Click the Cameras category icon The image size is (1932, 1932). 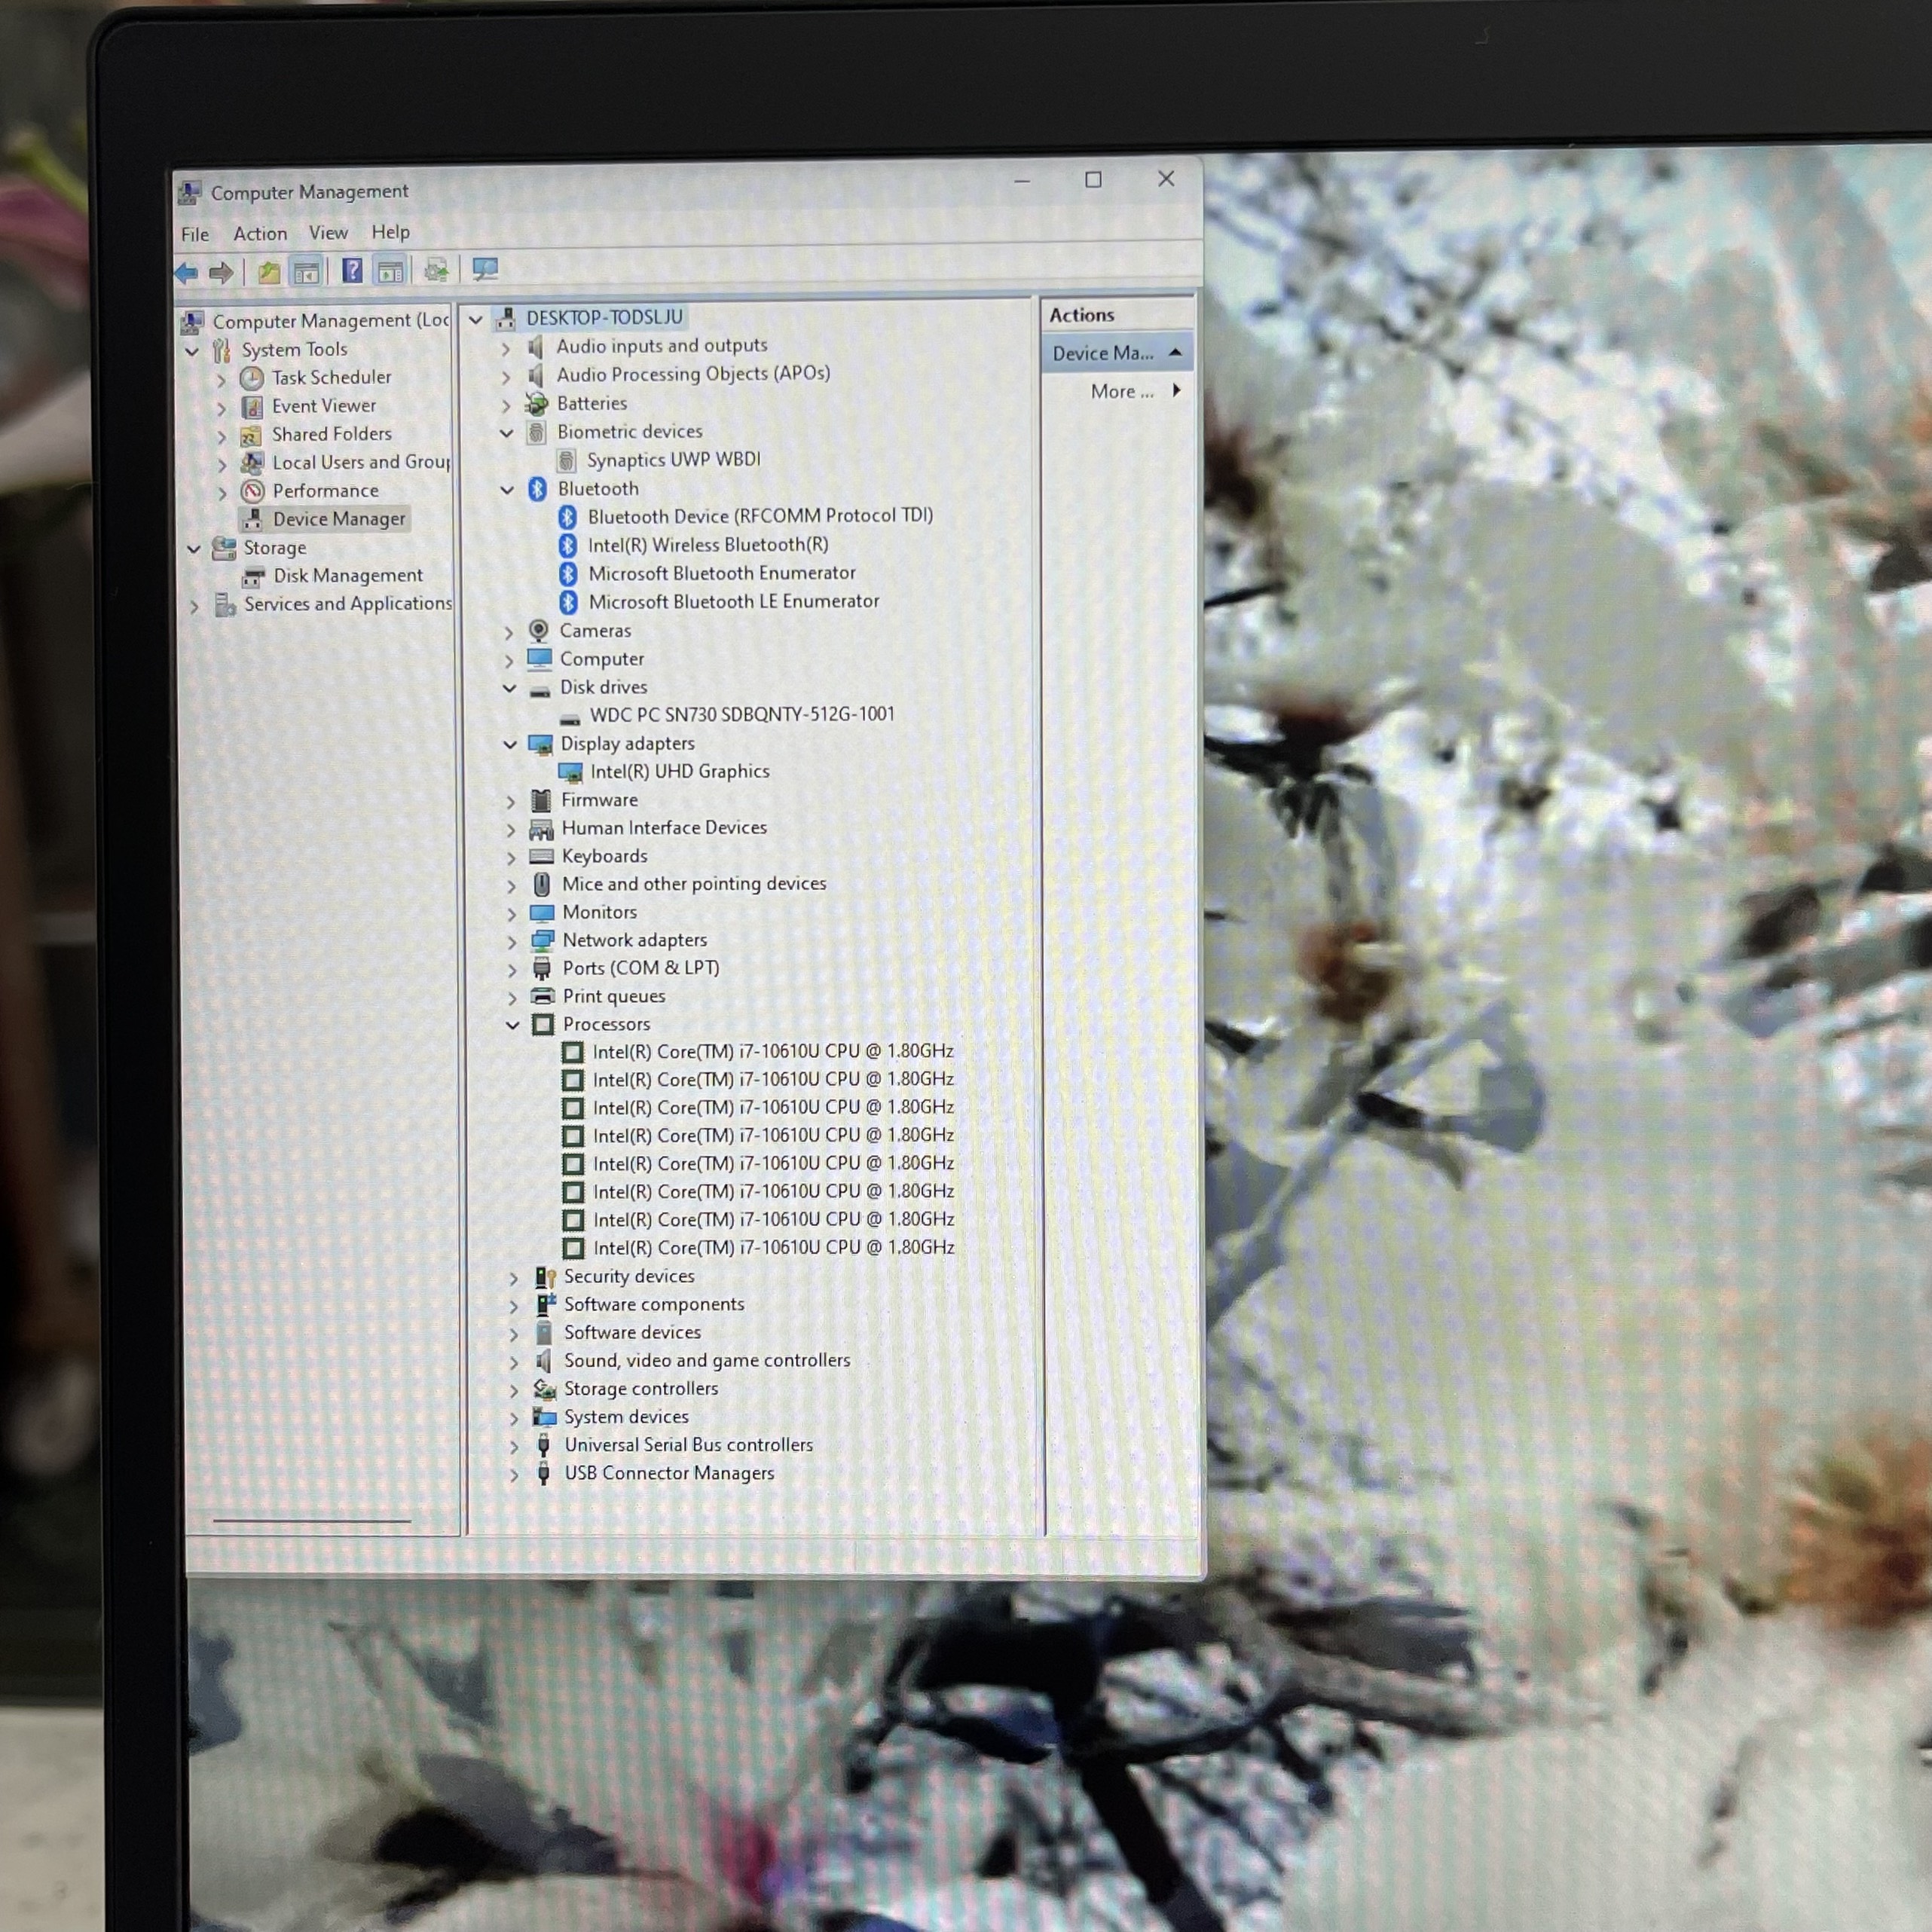(539, 631)
